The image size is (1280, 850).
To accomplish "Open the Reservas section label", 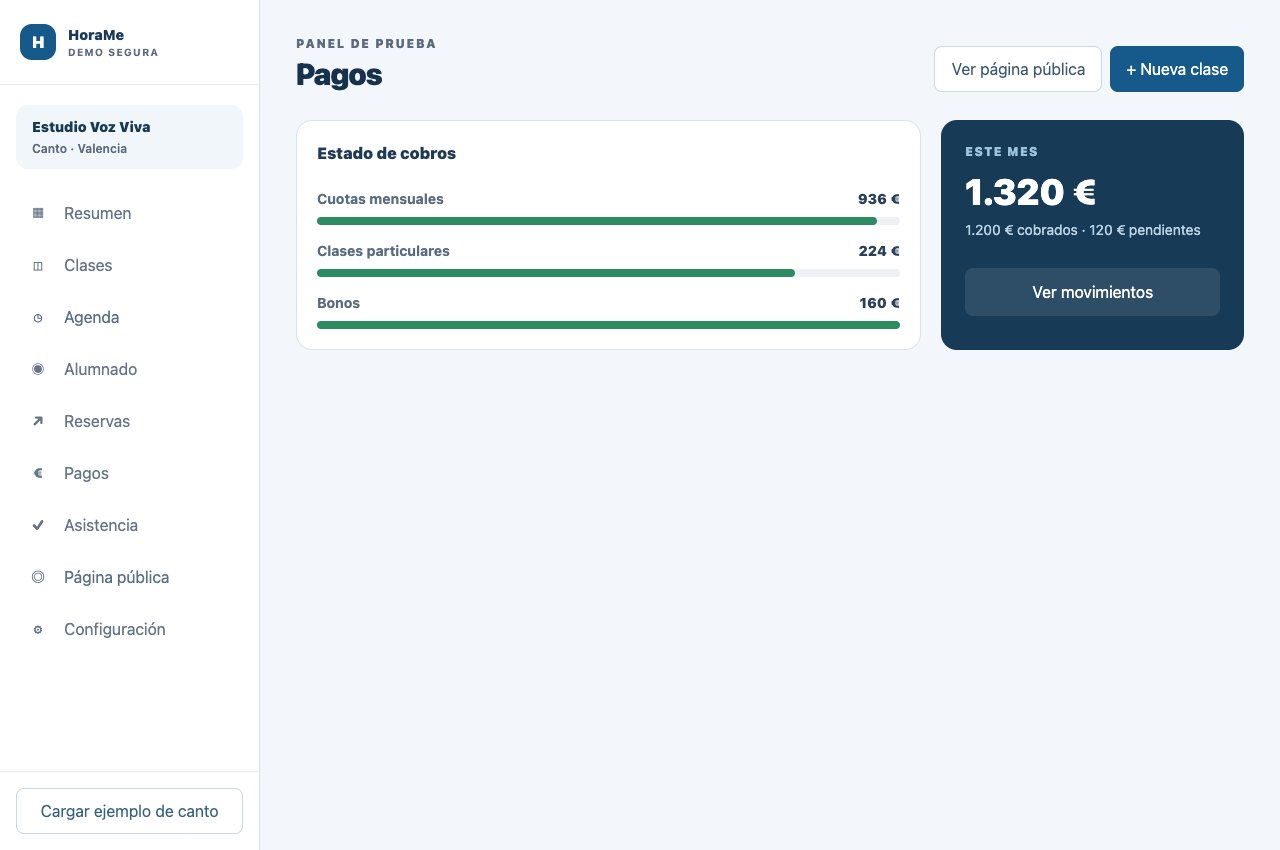I will [x=97, y=421].
